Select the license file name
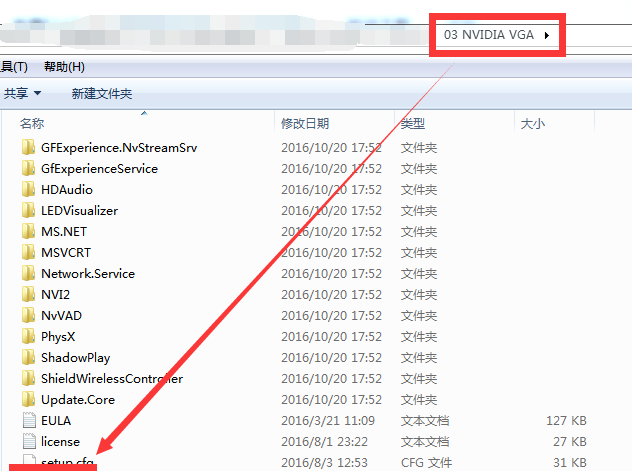 coord(60,442)
